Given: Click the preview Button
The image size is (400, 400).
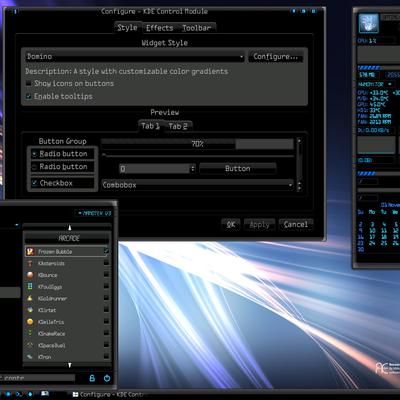Looking at the screenshot, I should coord(238,169).
